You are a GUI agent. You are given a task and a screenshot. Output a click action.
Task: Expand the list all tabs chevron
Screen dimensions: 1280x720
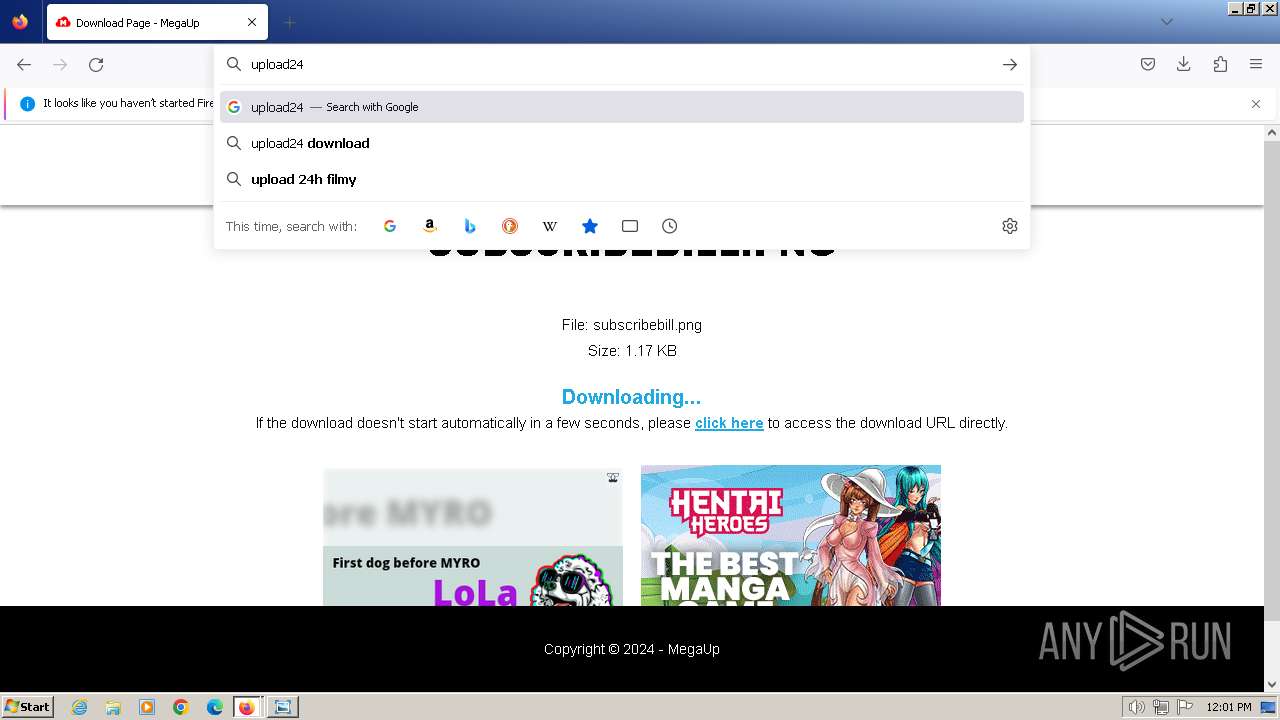[x=1167, y=22]
